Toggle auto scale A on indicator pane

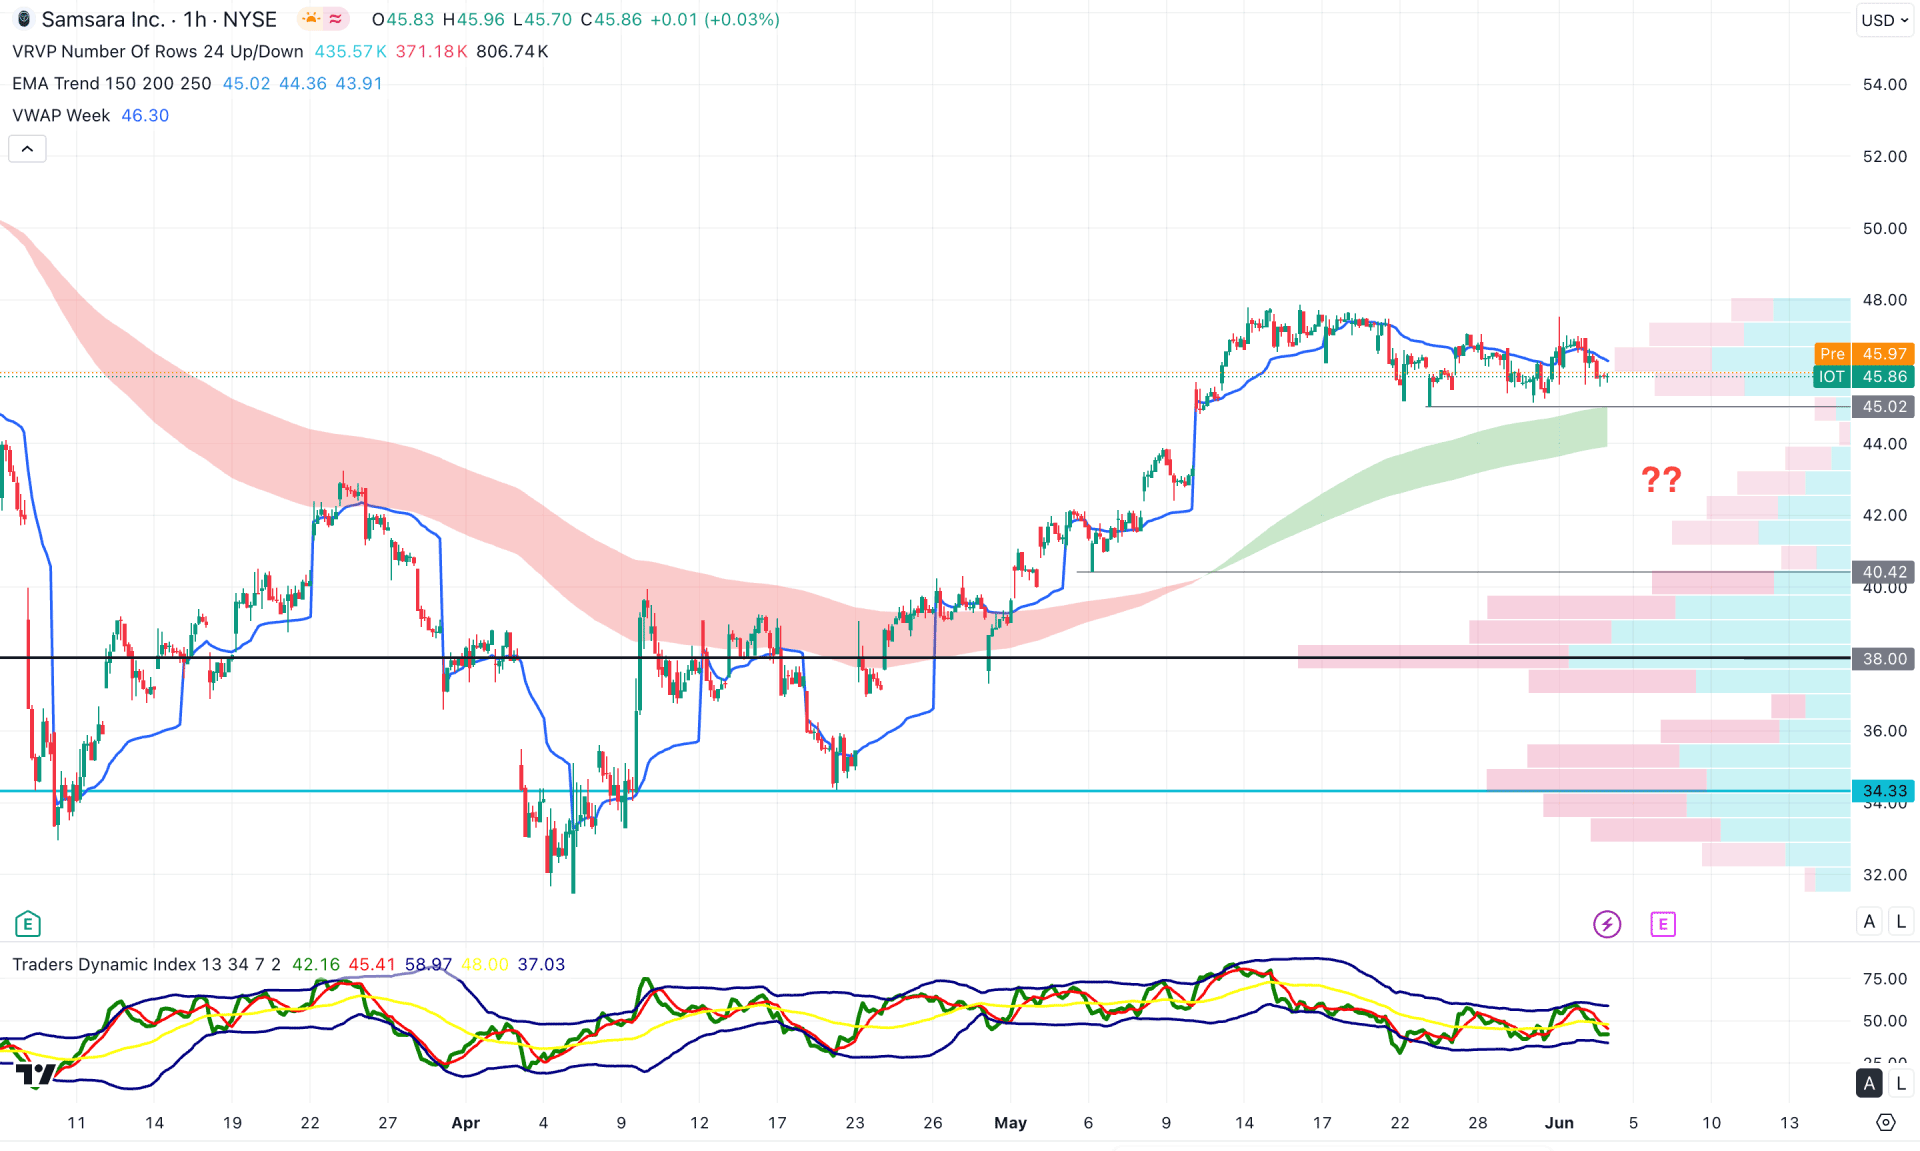1869,1083
